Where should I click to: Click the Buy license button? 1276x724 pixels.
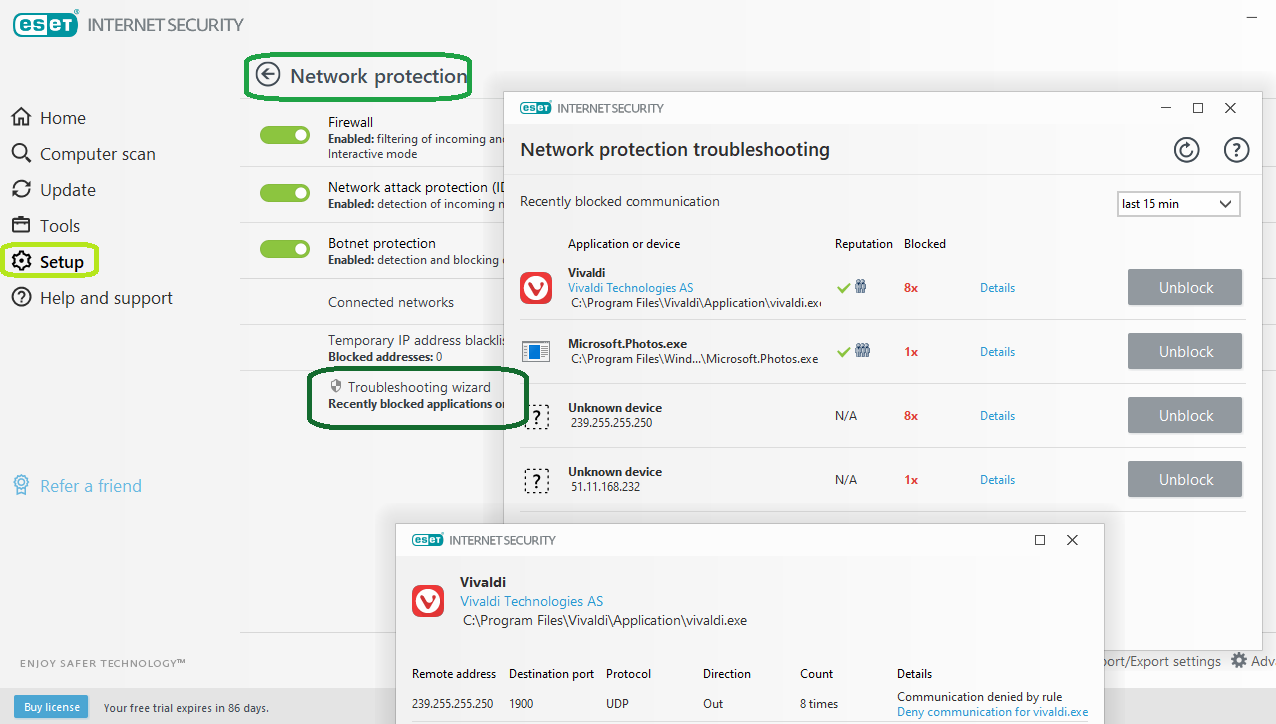click(x=51, y=707)
